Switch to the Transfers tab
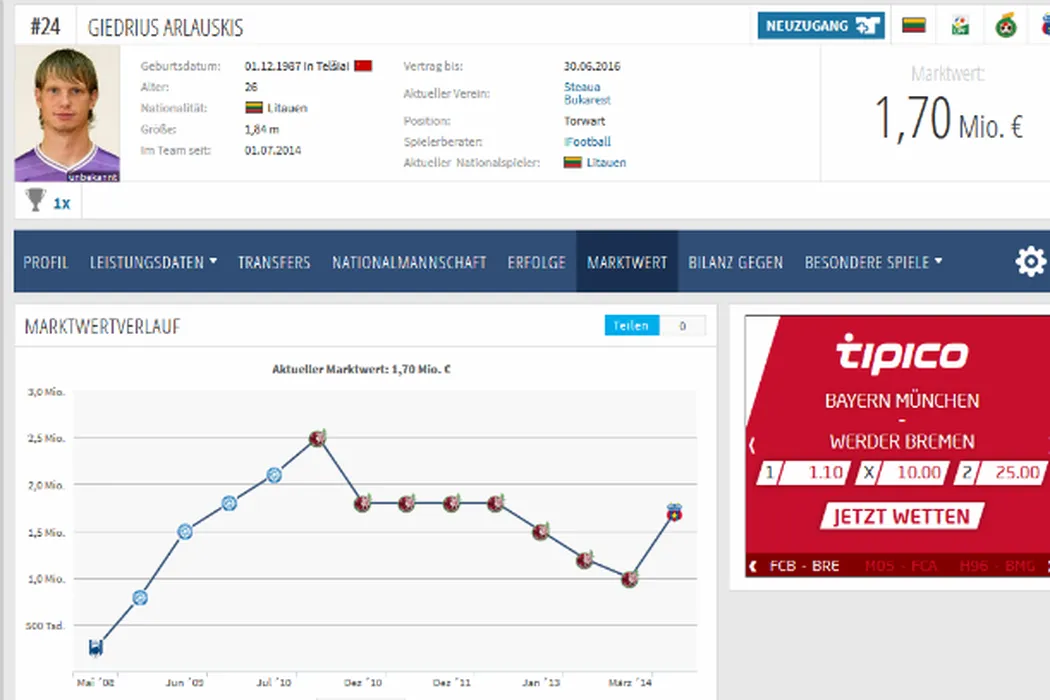The width and height of the screenshot is (1050, 700). point(274,263)
